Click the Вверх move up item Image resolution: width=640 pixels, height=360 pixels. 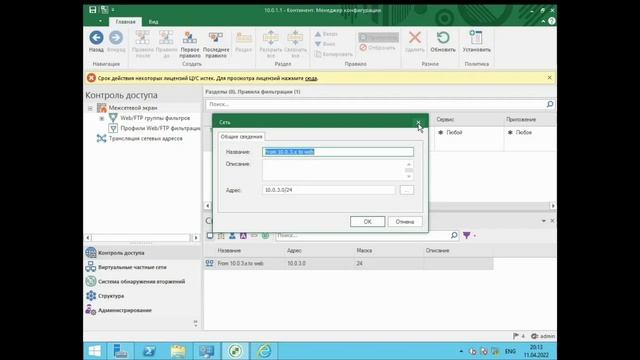click(x=326, y=34)
